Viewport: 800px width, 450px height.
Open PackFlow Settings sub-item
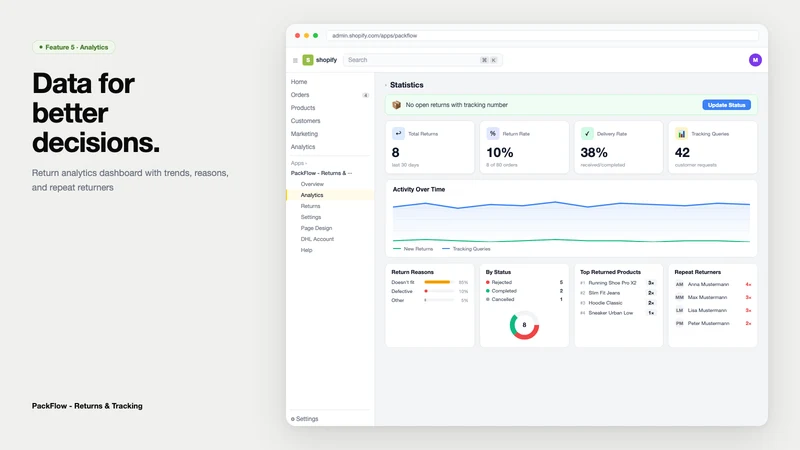coord(311,217)
